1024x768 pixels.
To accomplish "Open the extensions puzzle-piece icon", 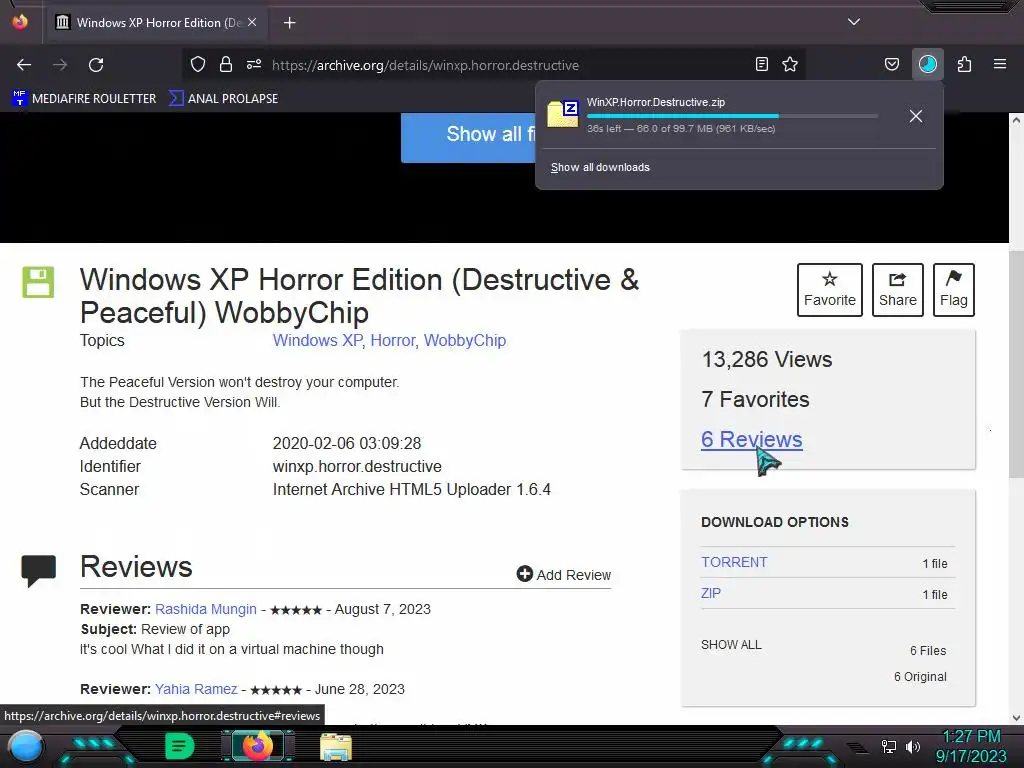I will click(x=964, y=64).
